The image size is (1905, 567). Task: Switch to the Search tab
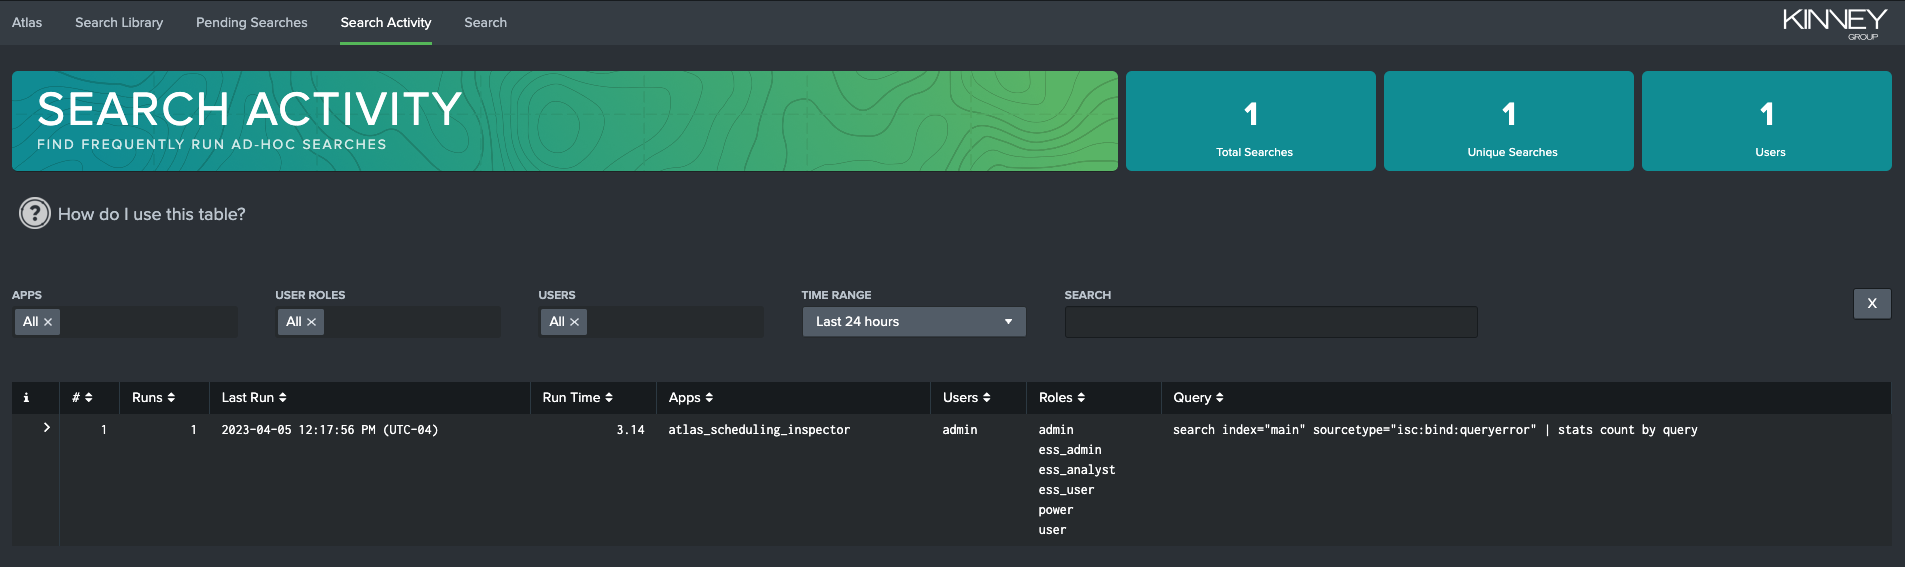tap(485, 22)
